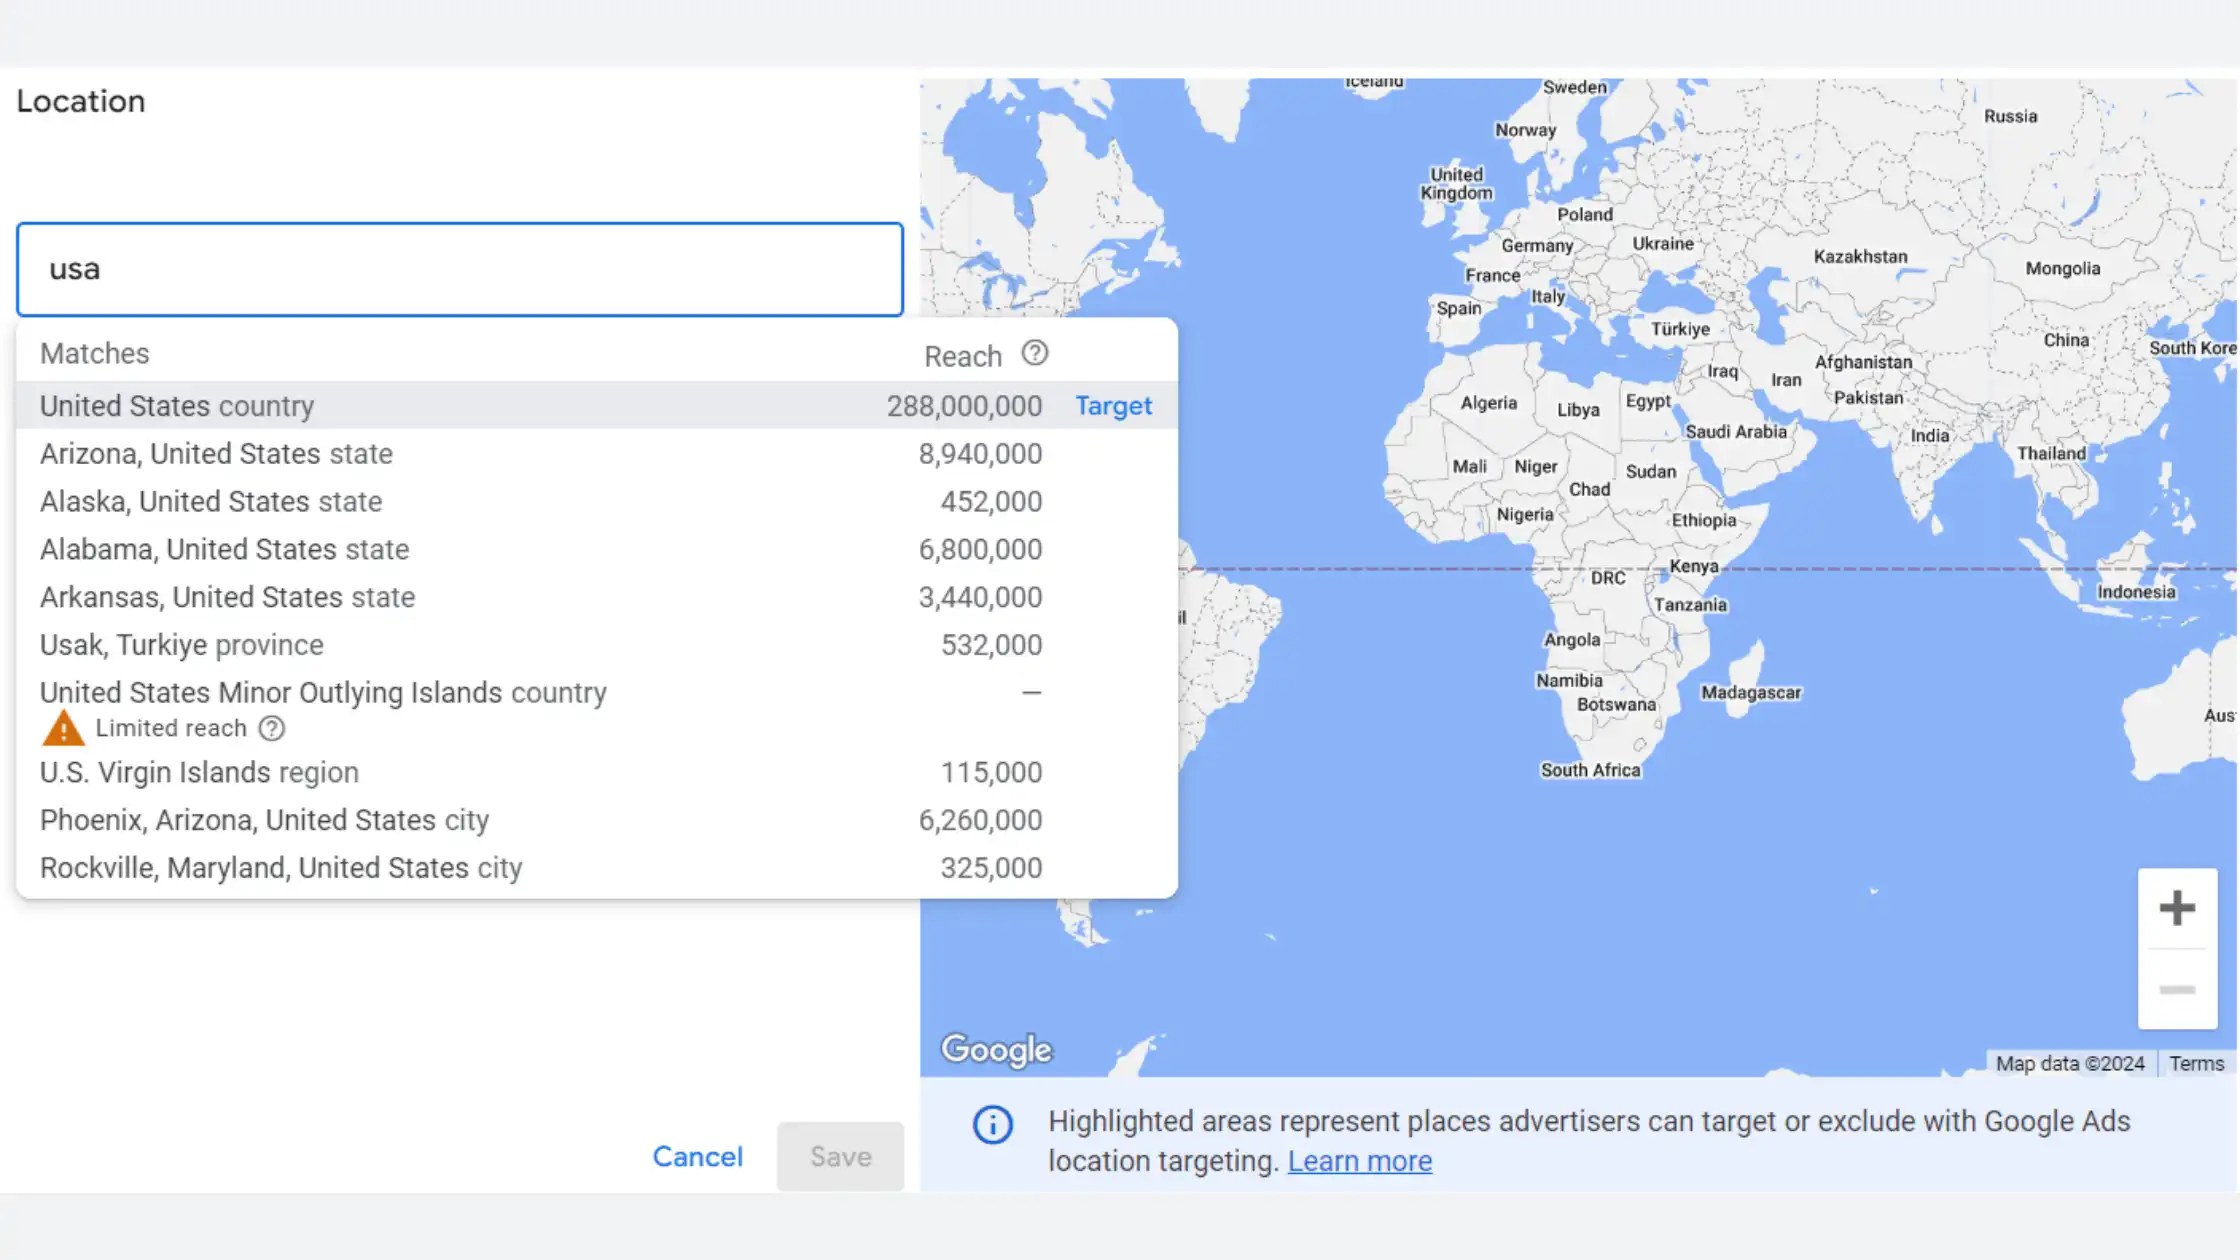The image size is (2240, 1260).
Task: Select Arizona, United States state match
Action: pyautogui.click(x=216, y=454)
